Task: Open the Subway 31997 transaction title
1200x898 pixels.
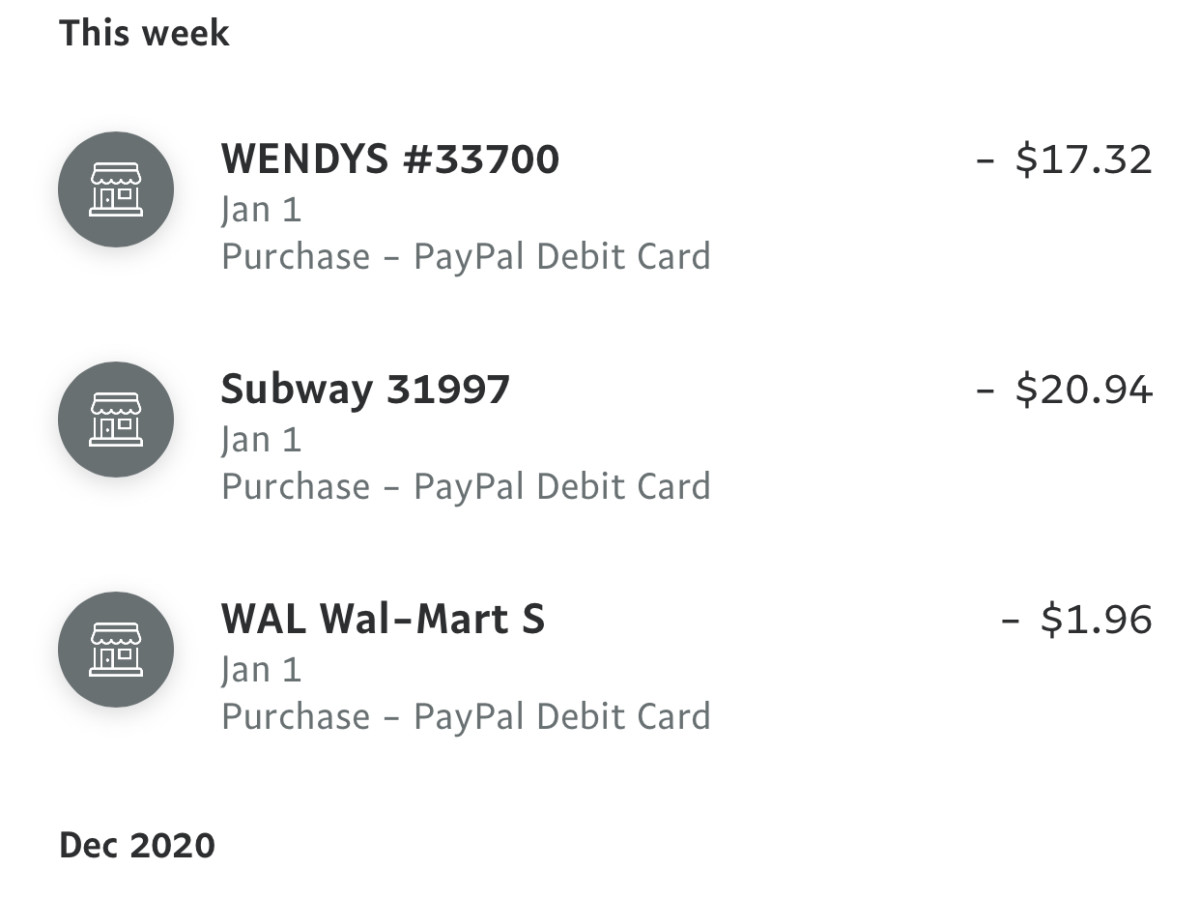Action: (x=365, y=389)
